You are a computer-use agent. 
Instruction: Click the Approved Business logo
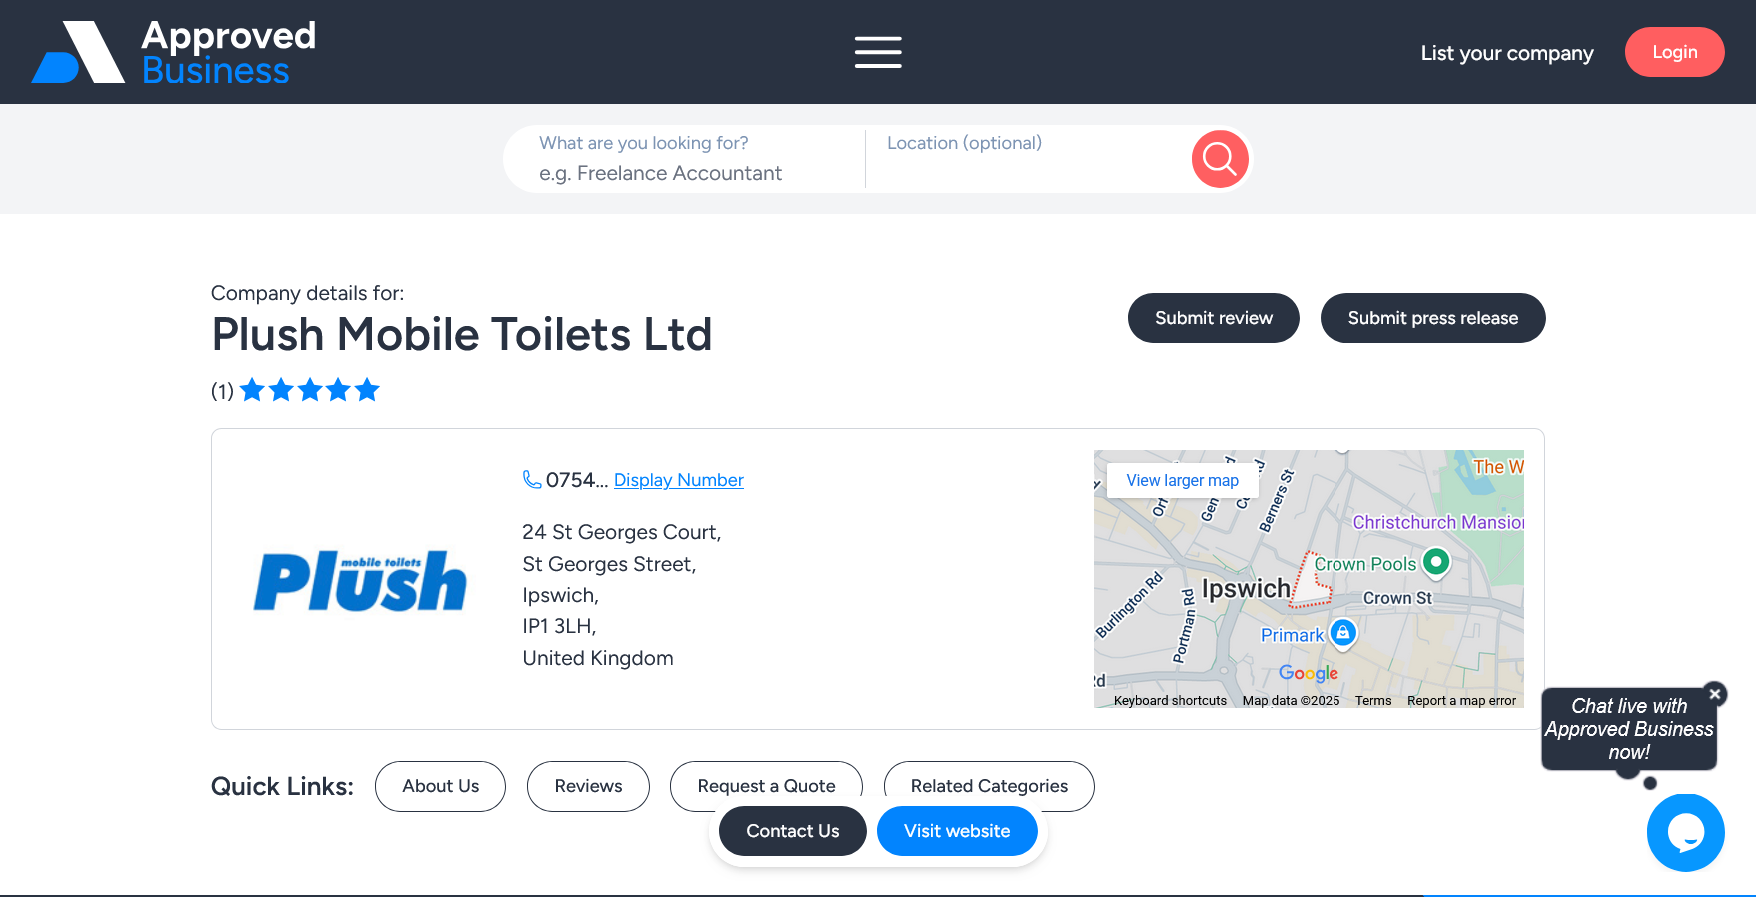174,52
